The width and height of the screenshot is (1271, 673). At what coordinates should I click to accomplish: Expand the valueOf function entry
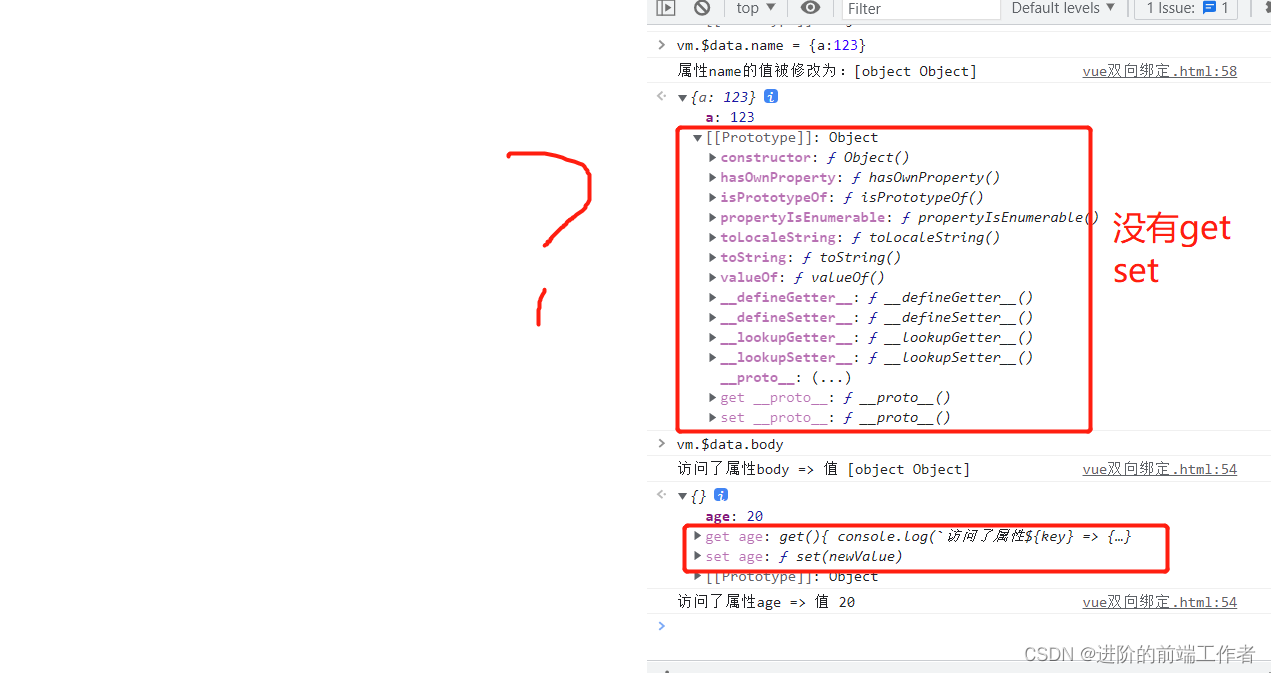coord(712,278)
